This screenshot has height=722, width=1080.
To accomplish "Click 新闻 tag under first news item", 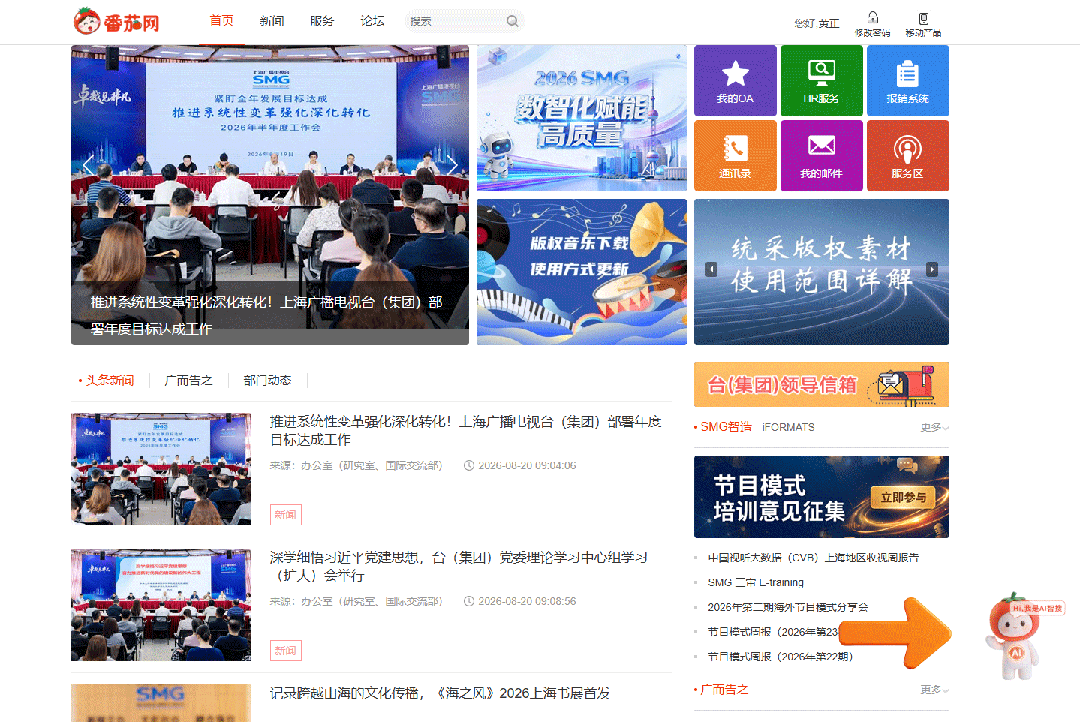I will 286,515.
